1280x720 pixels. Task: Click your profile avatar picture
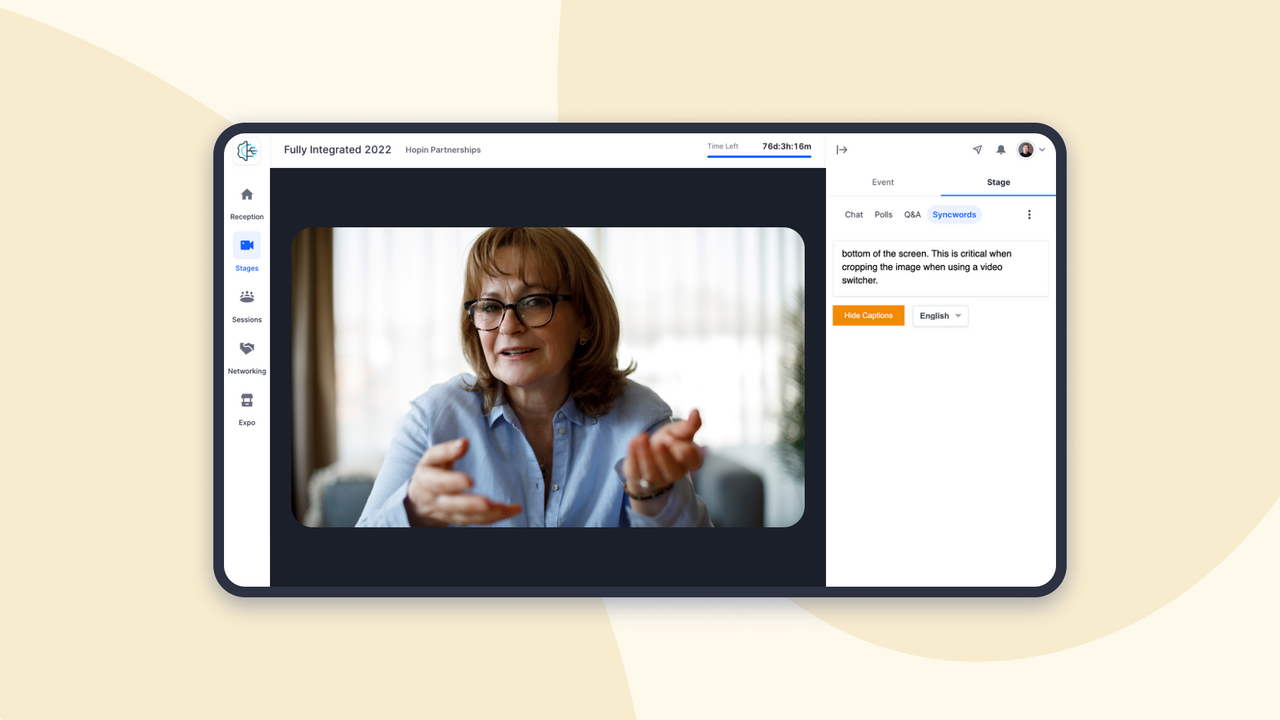(x=1026, y=149)
